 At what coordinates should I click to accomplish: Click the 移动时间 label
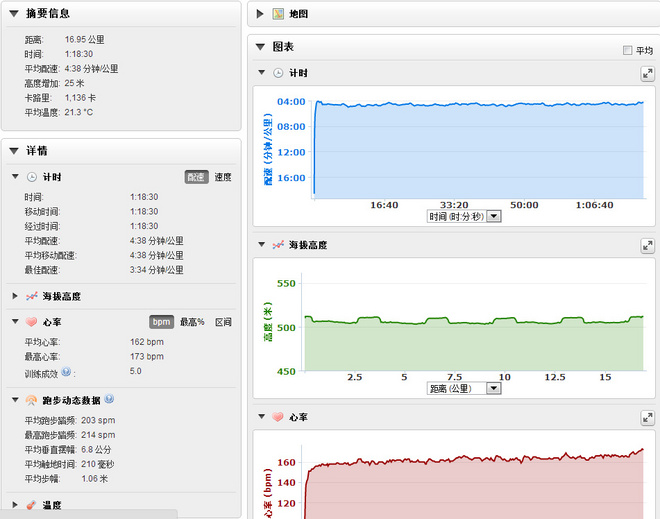click(43, 212)
